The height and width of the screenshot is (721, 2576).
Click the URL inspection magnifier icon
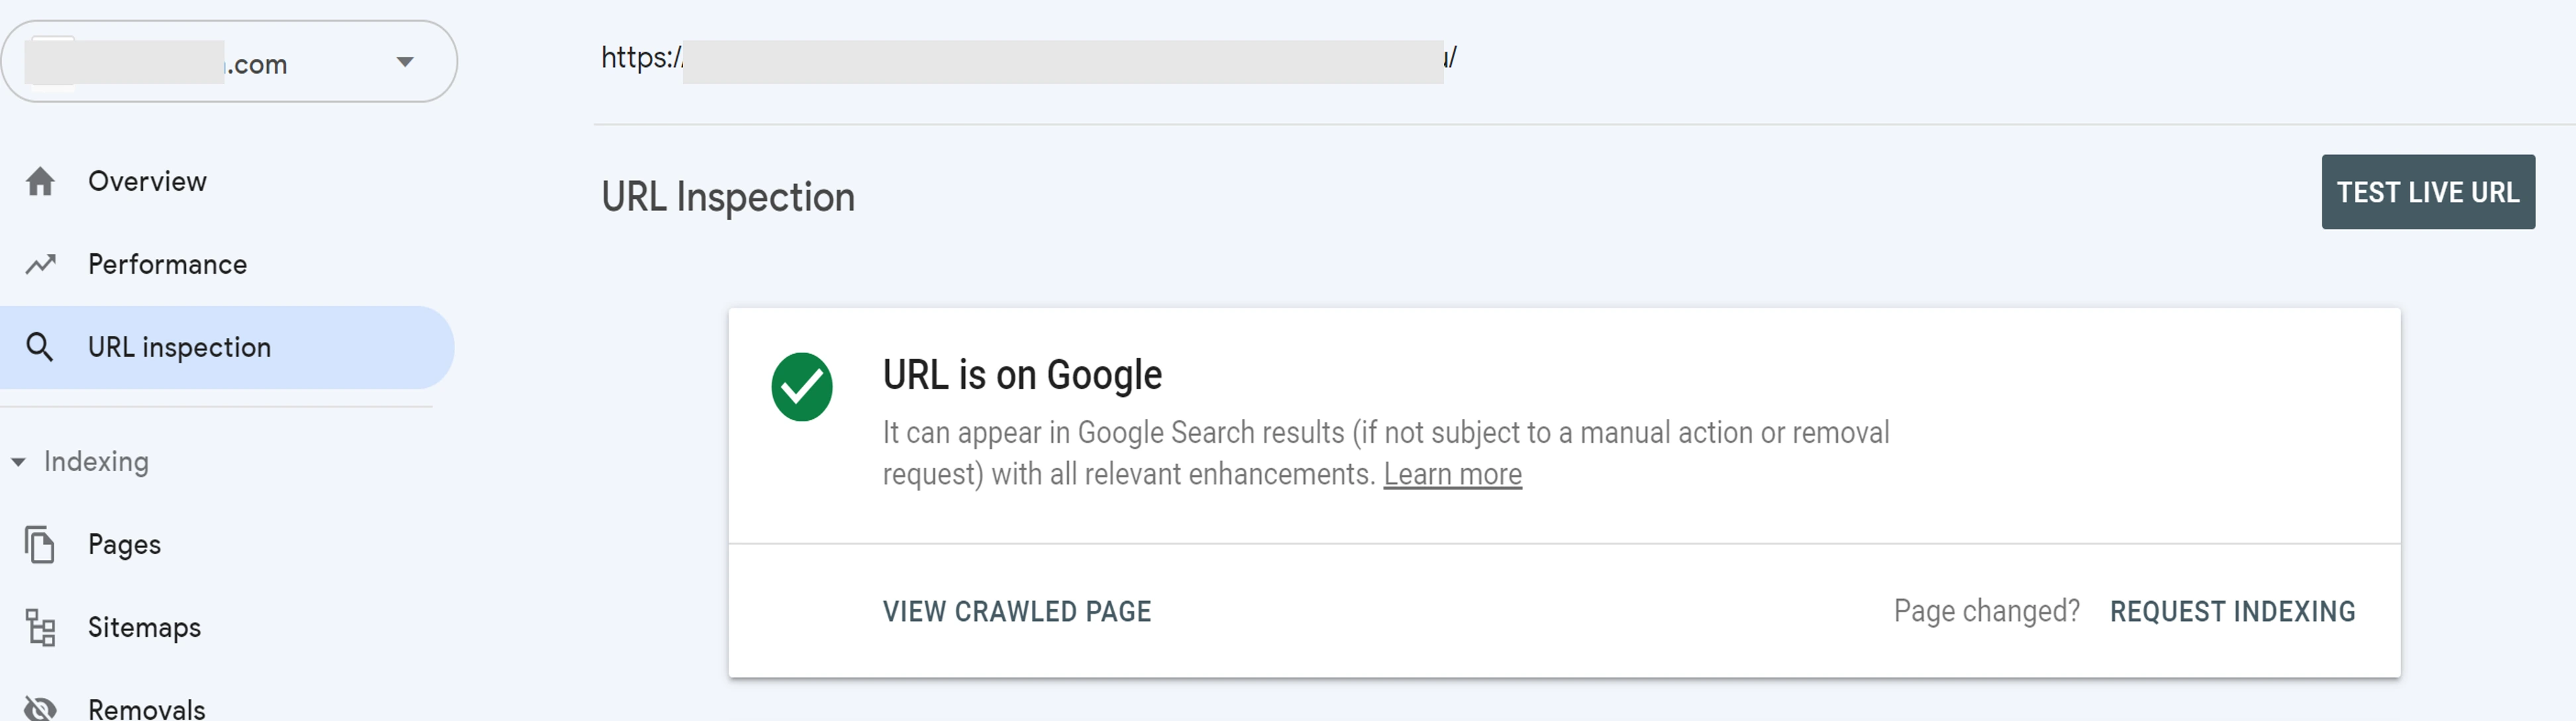pos(40,347)
